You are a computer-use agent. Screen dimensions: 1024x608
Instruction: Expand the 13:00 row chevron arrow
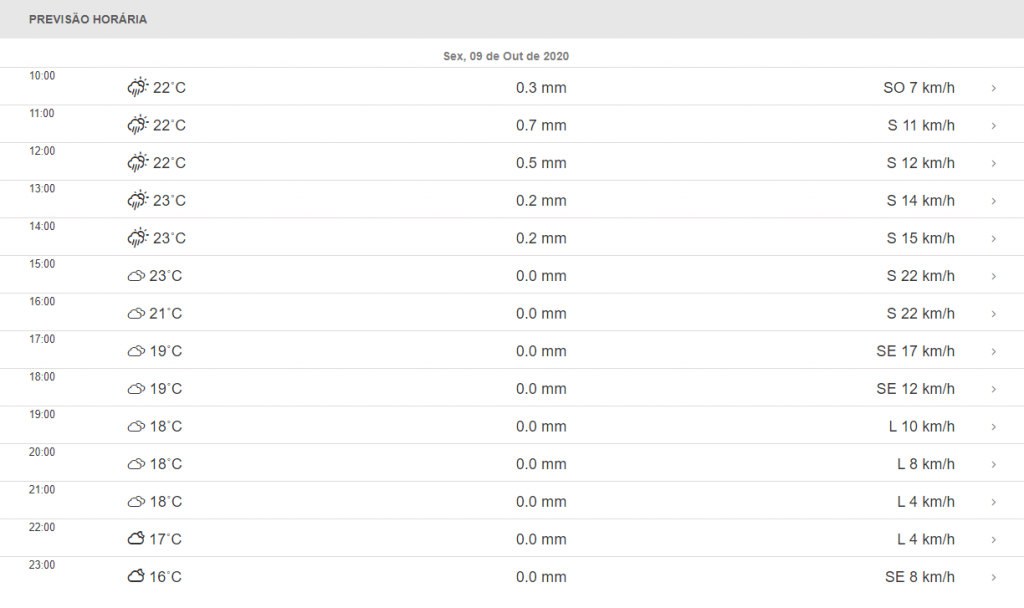tap(993, 201)
